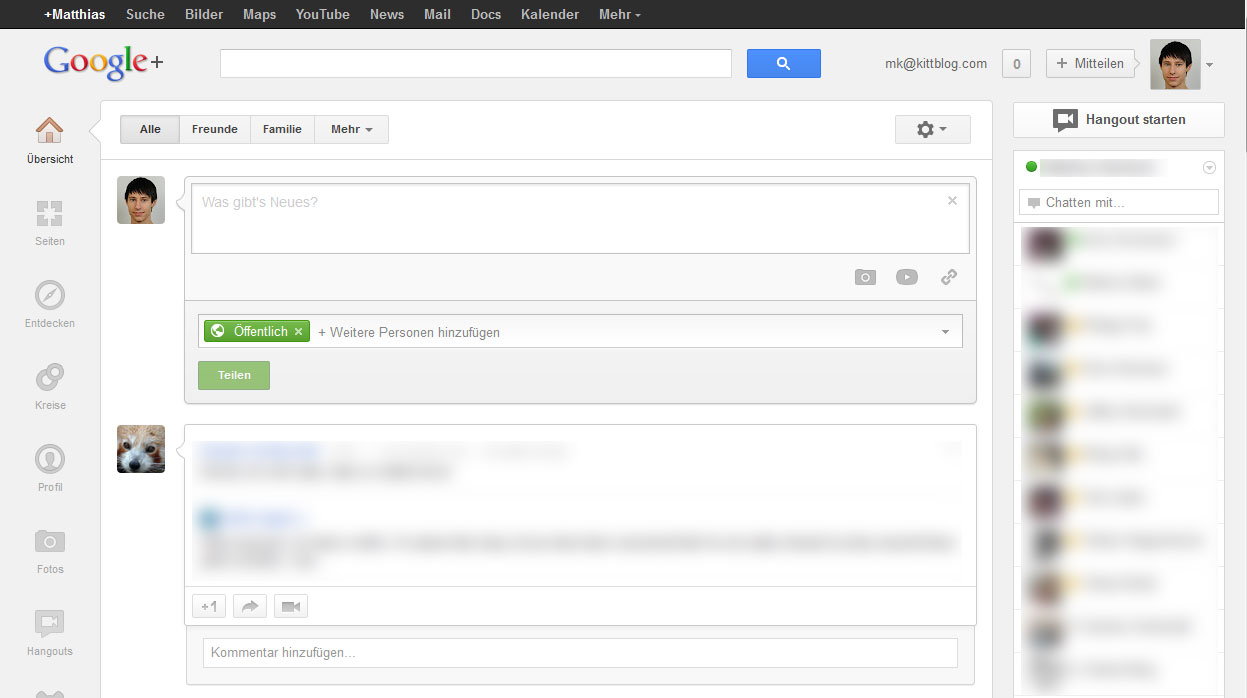
Task: Switch to the Freunde stream tab
Action: click(214, 129)
